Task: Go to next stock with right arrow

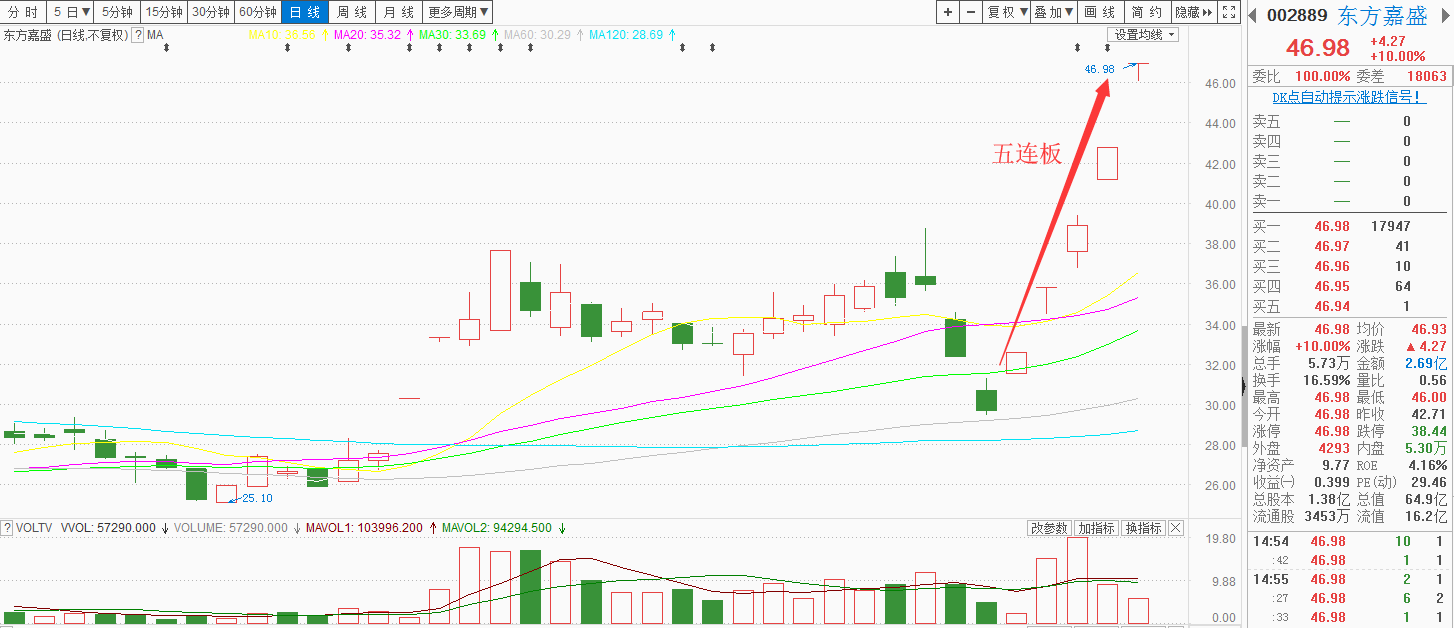Action: pyautogui.click(x=1445, y=15)
